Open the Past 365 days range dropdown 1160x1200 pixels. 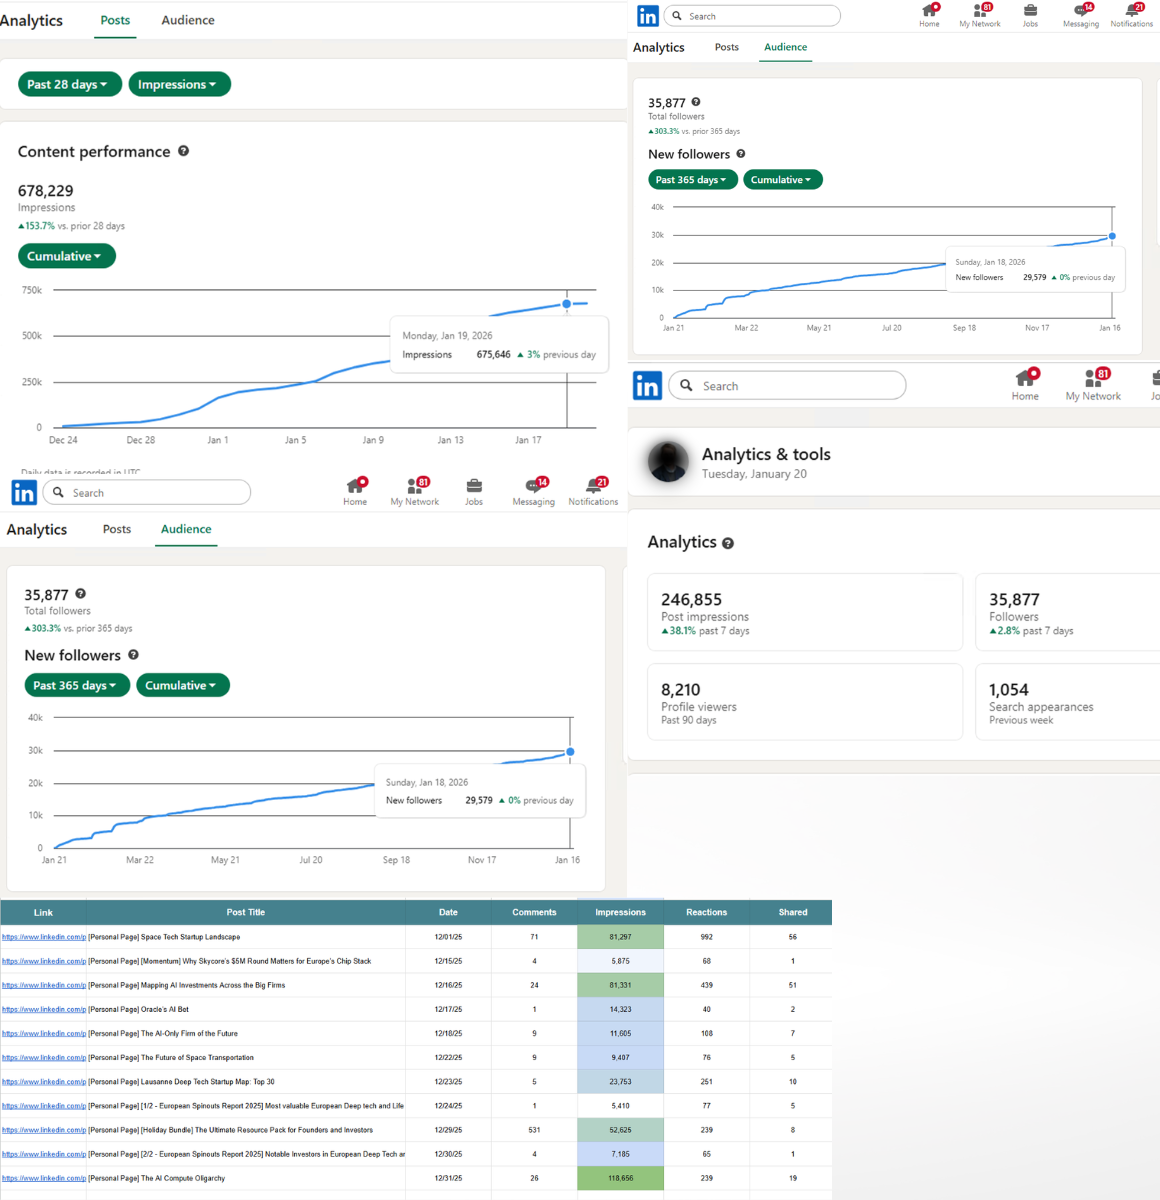point(77,685)
